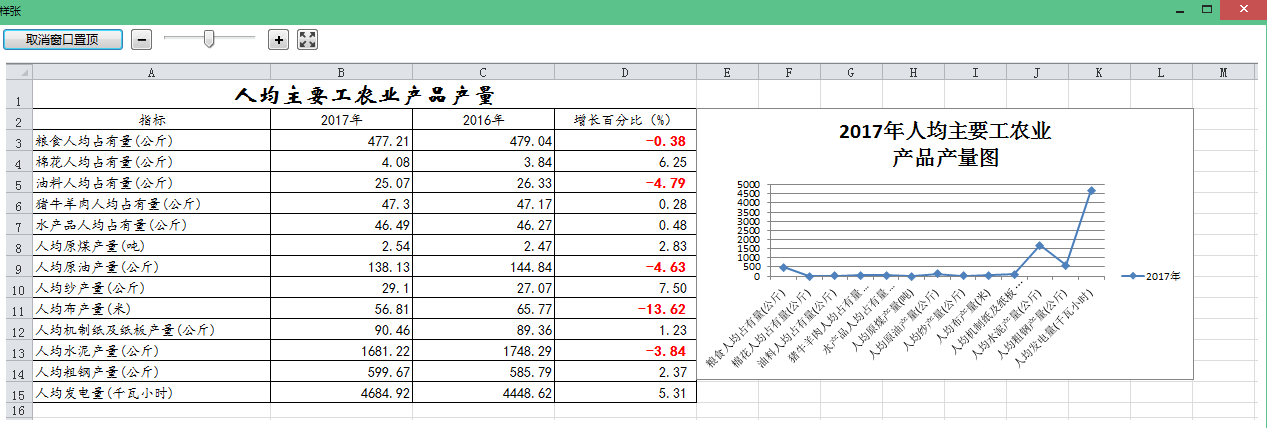Click the 取消窗口置顶 button
The height and width of the screenshot is (428, 1267).
[63, 39]
